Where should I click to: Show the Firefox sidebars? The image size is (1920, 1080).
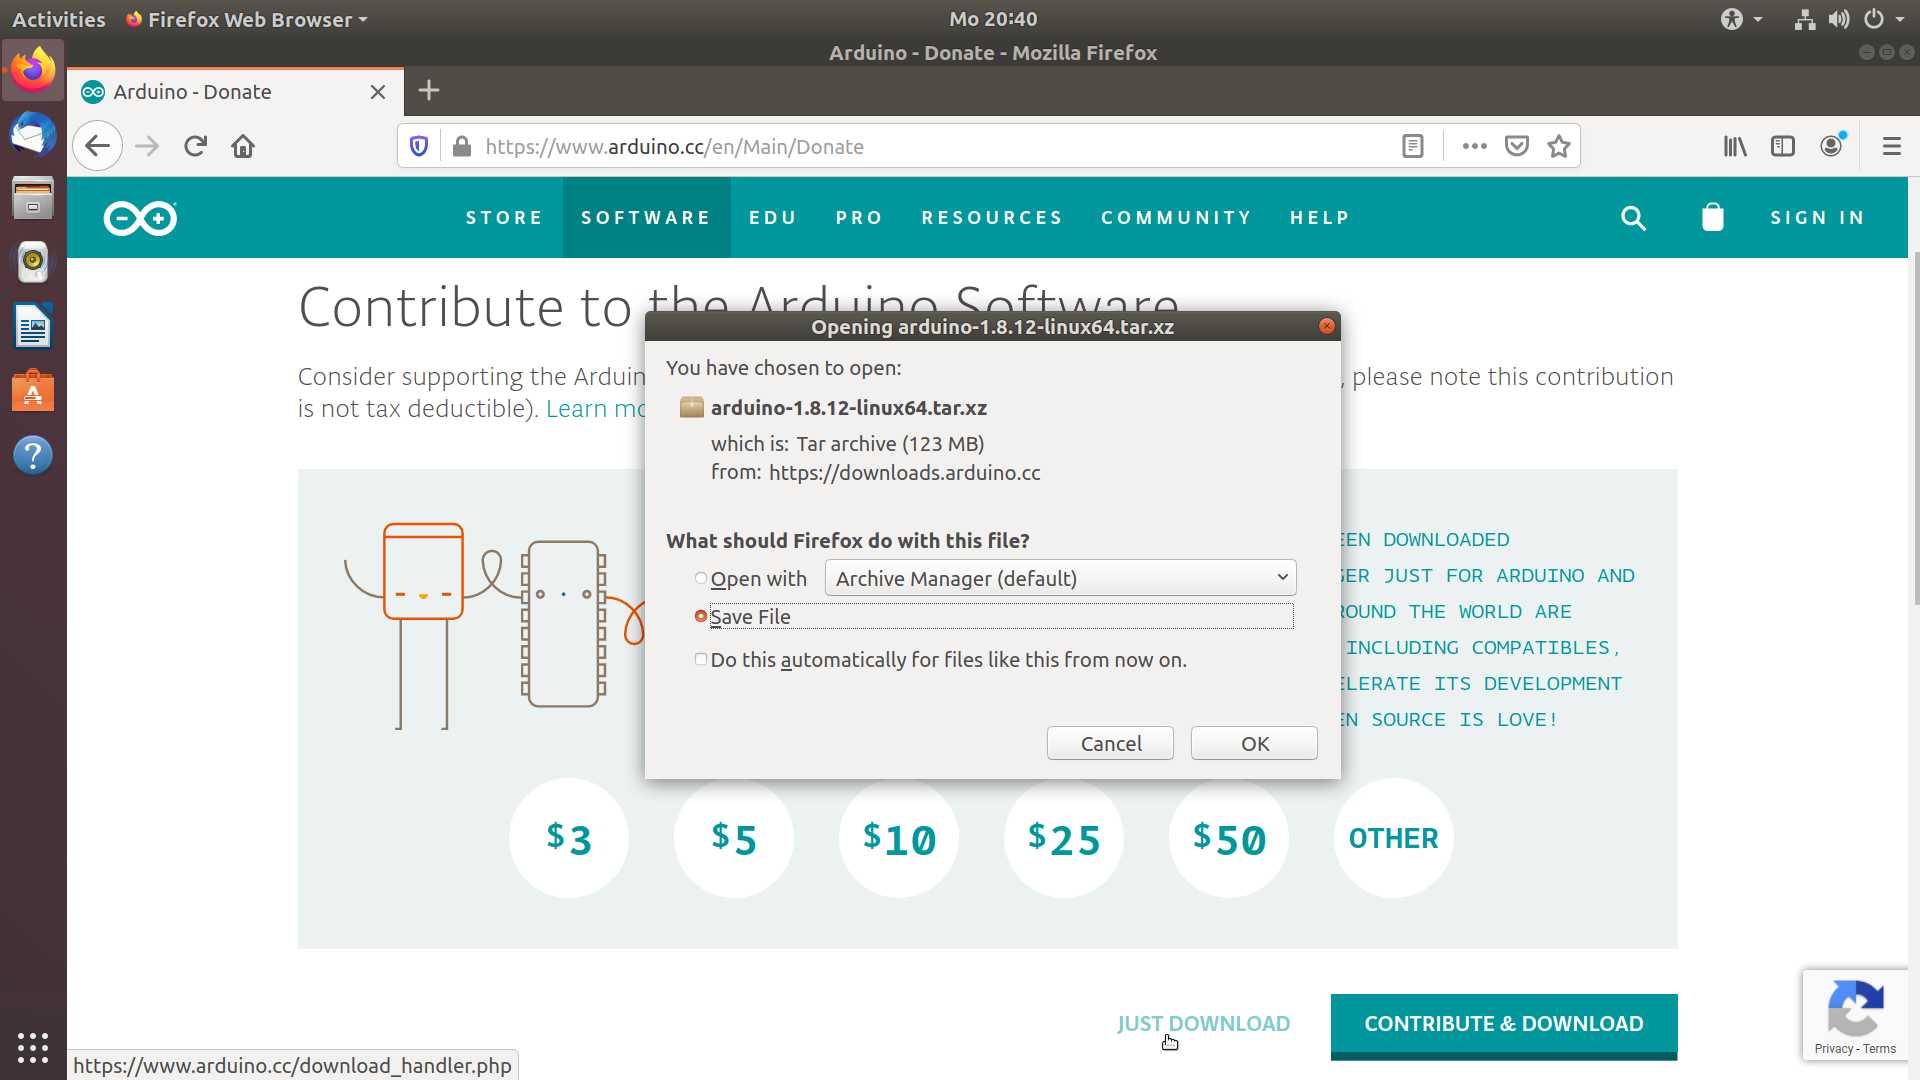tap(1783, 146)
